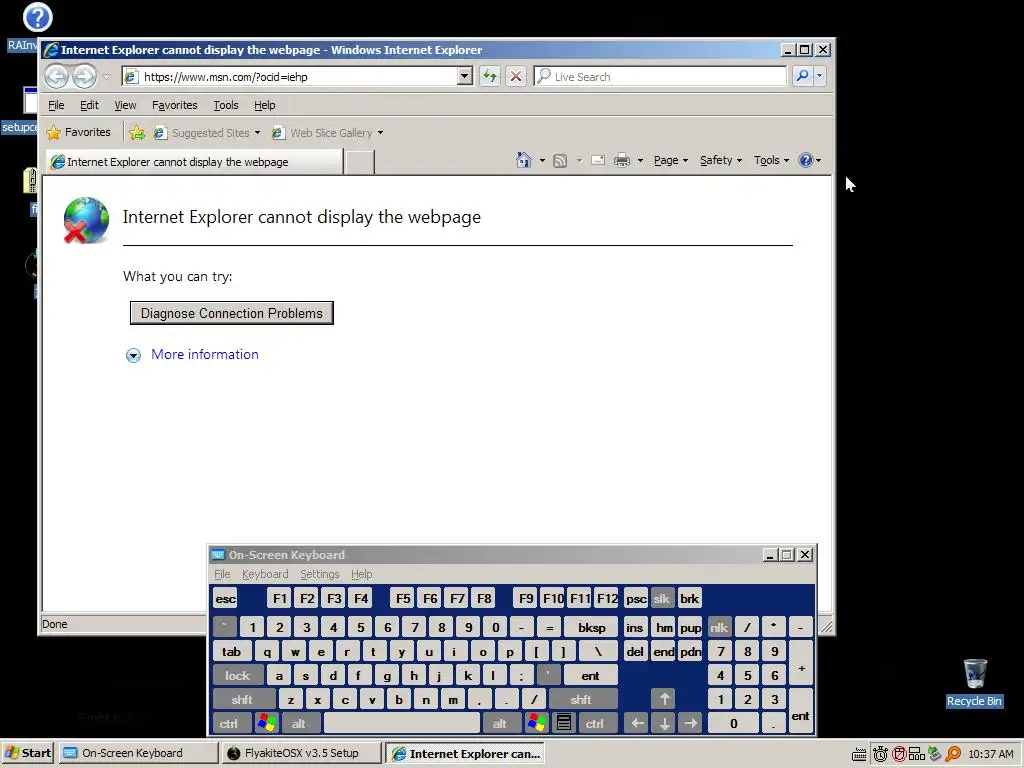Expand the Web Slice Gallery dropdown
1024x768 pixels.
[380, 133]
